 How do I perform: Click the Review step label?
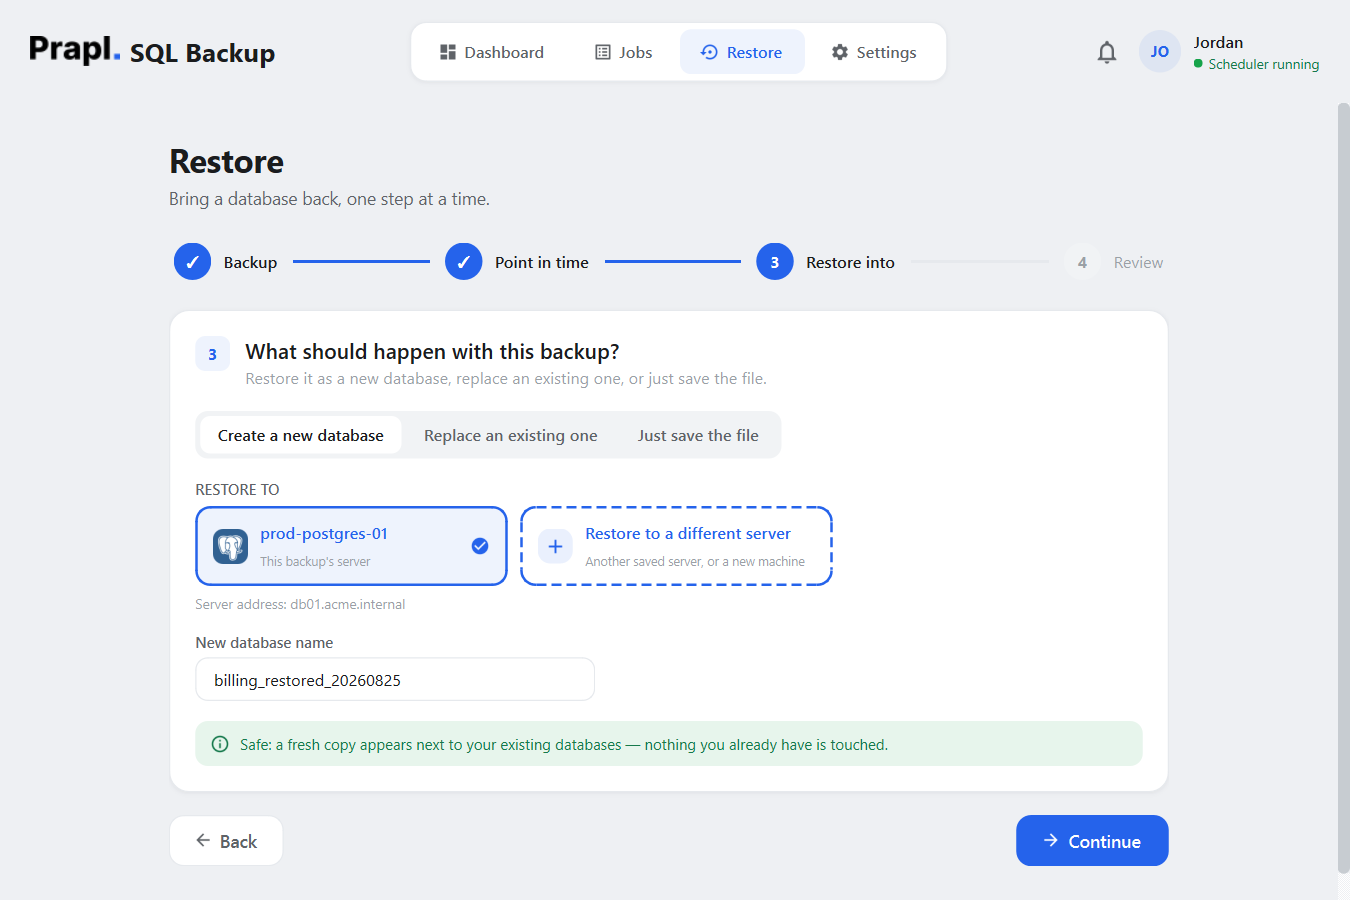(x=1138, y=262)
